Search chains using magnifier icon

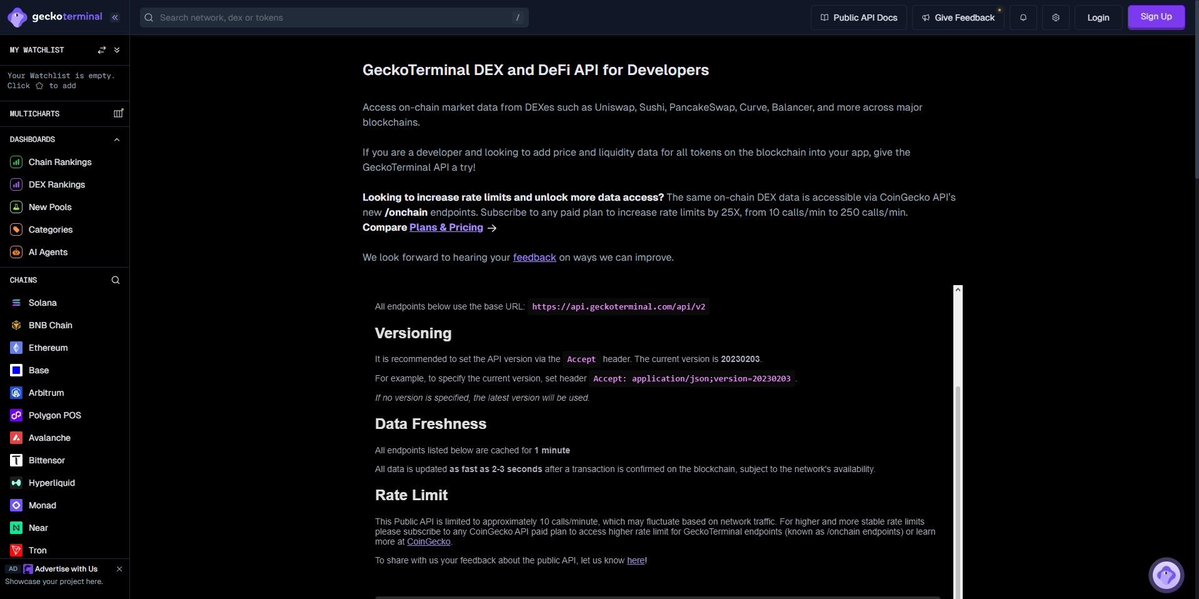(115, 280)
